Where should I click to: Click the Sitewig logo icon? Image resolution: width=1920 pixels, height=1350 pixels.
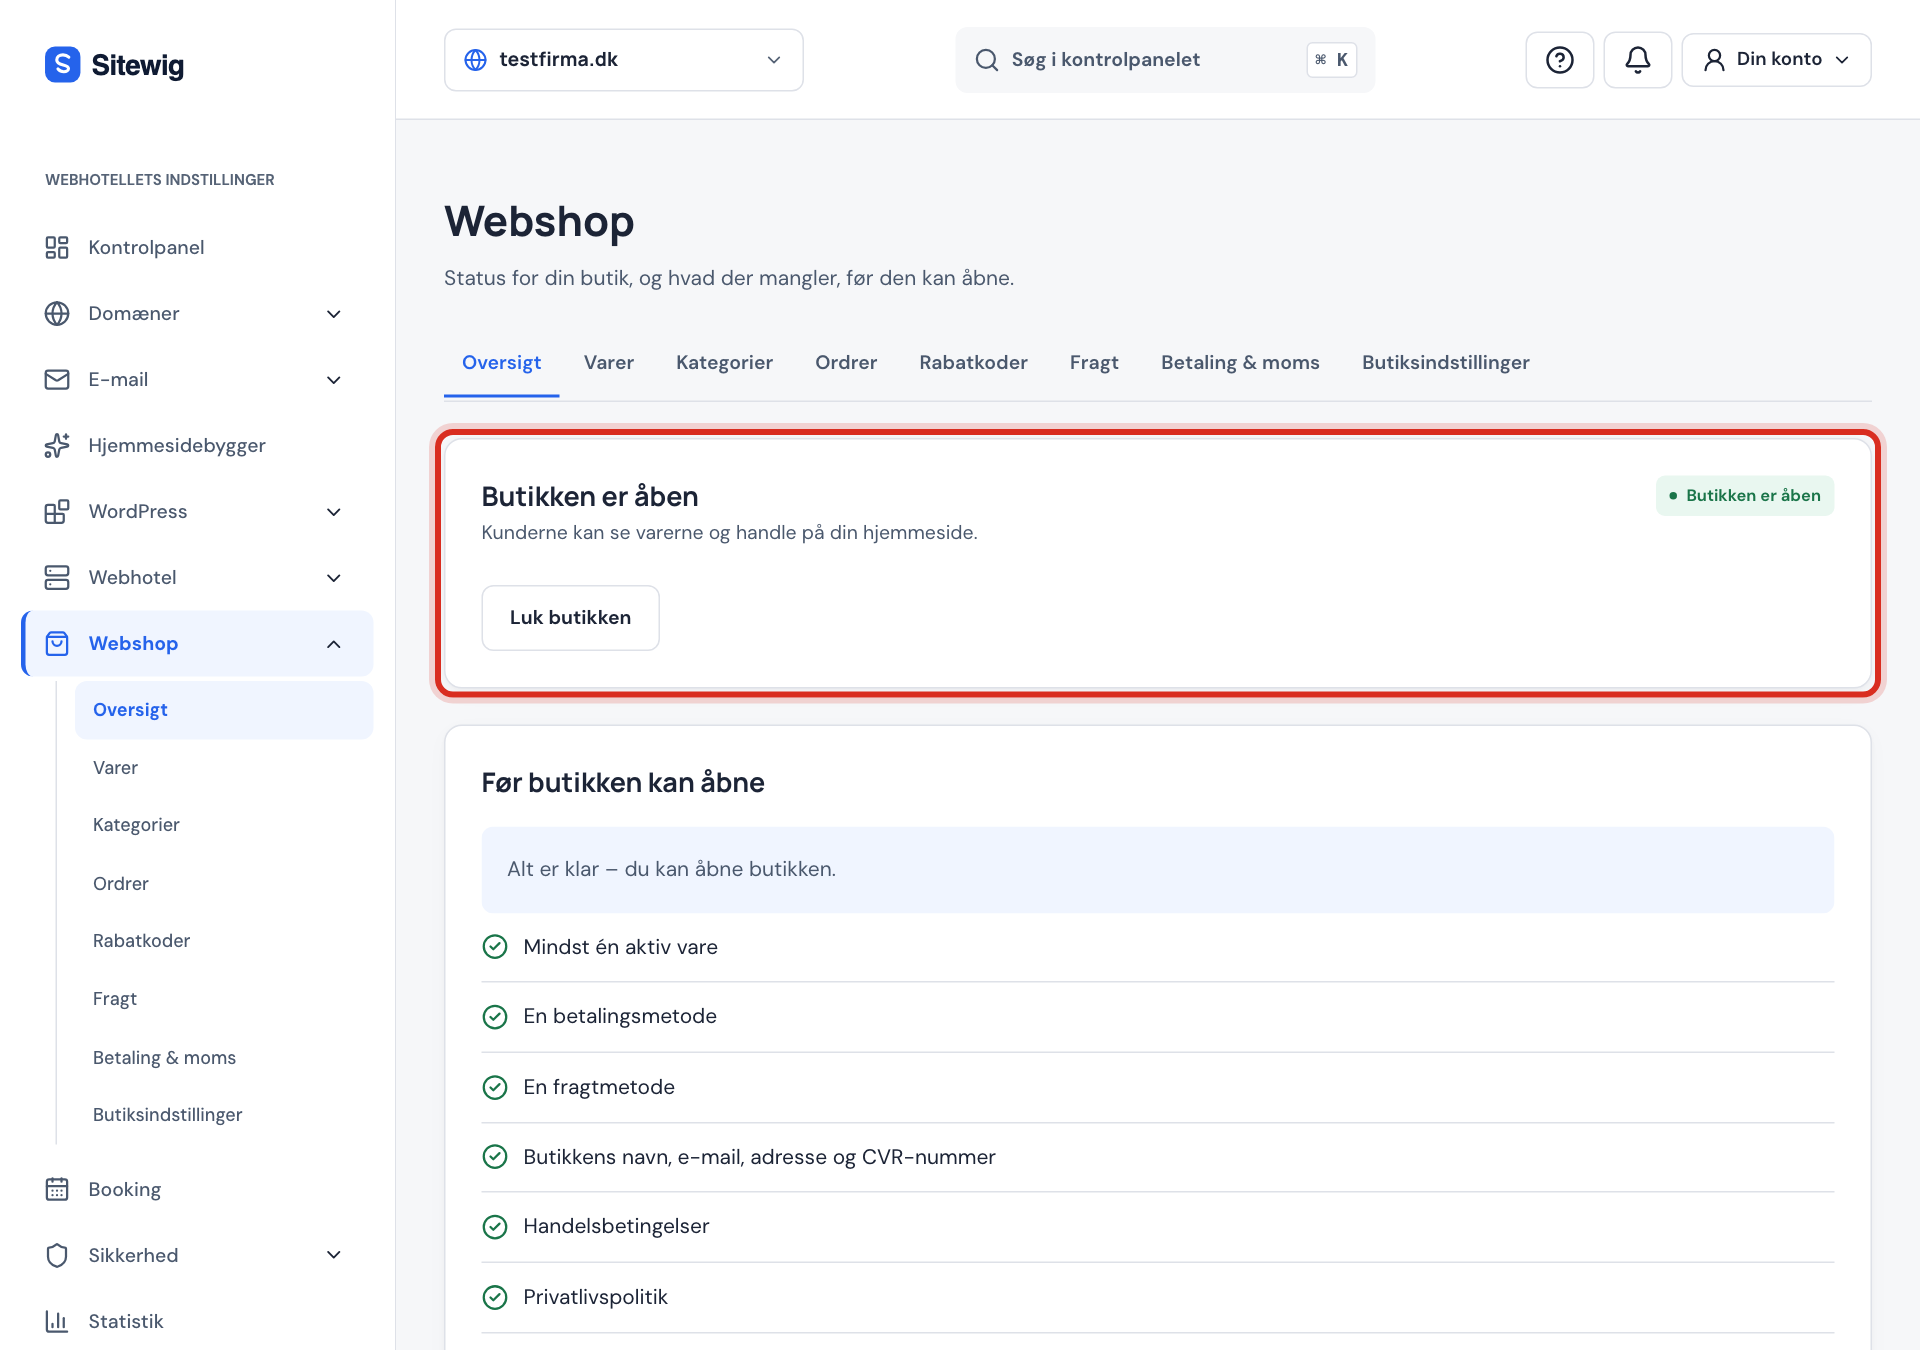click(62, 64)
